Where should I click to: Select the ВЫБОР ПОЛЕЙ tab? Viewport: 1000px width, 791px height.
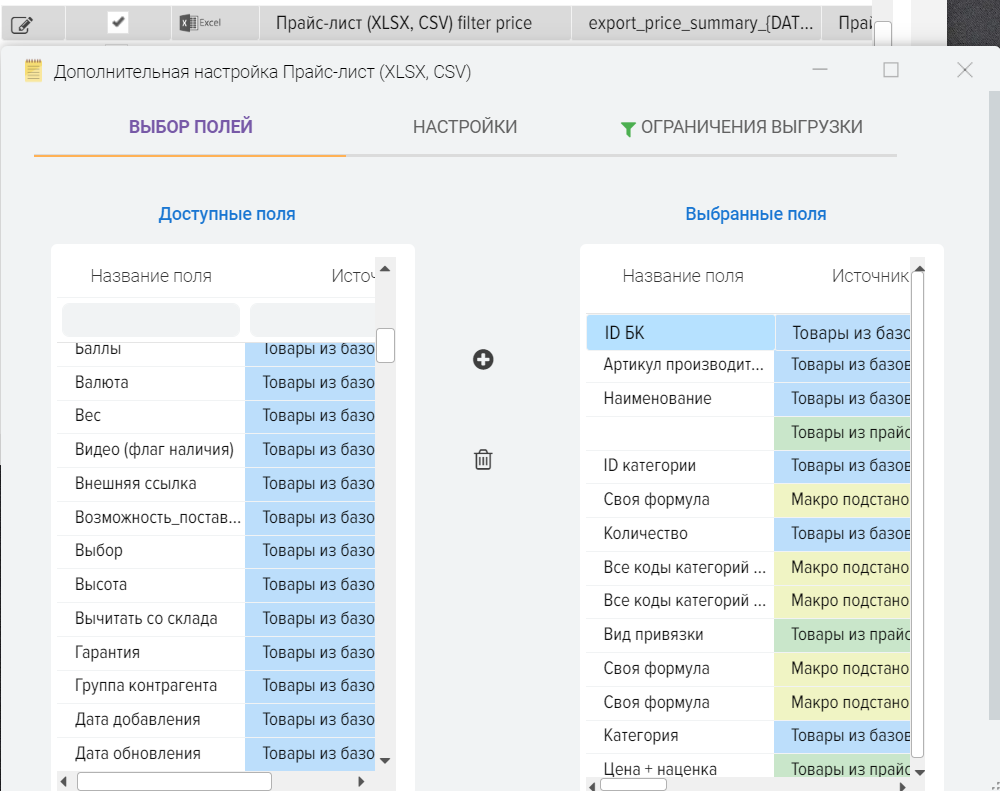click(x=190, y=127)
